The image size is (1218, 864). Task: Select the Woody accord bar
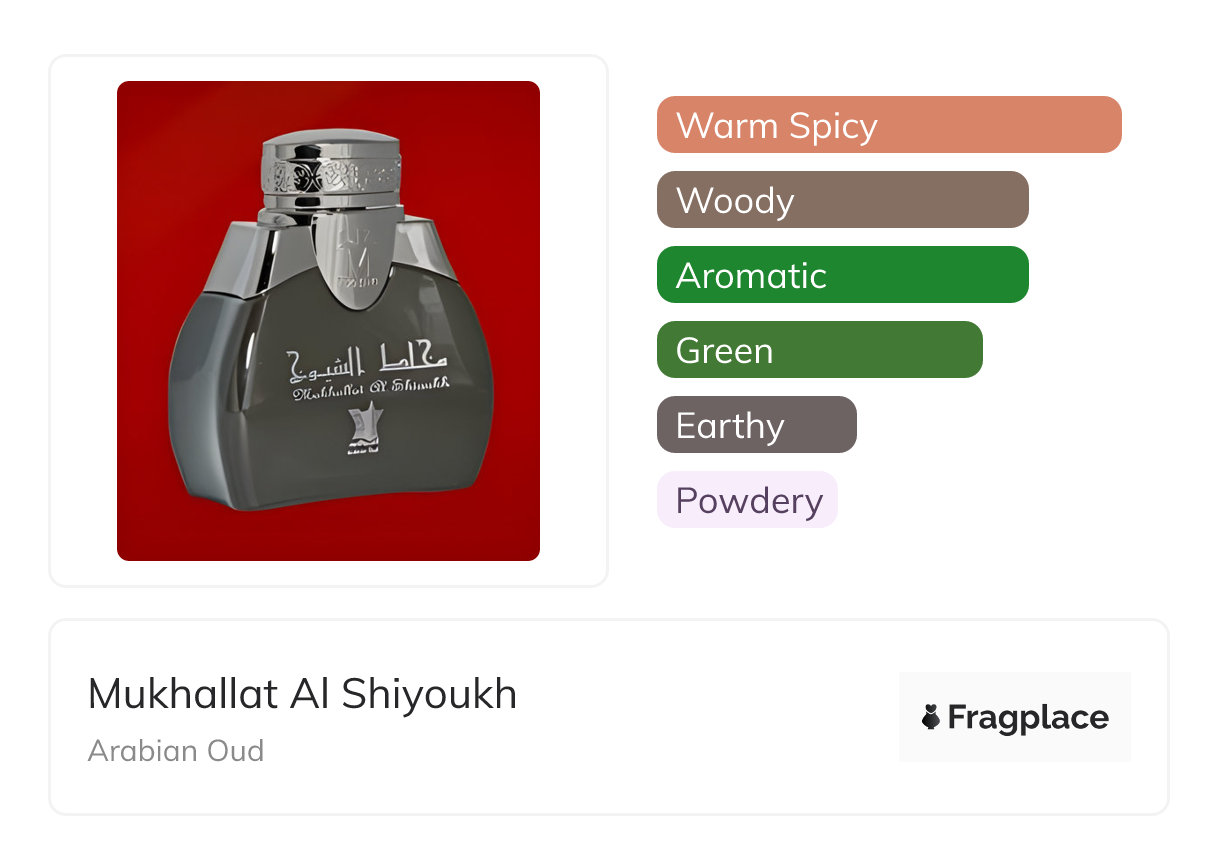(x=842, y=200)
